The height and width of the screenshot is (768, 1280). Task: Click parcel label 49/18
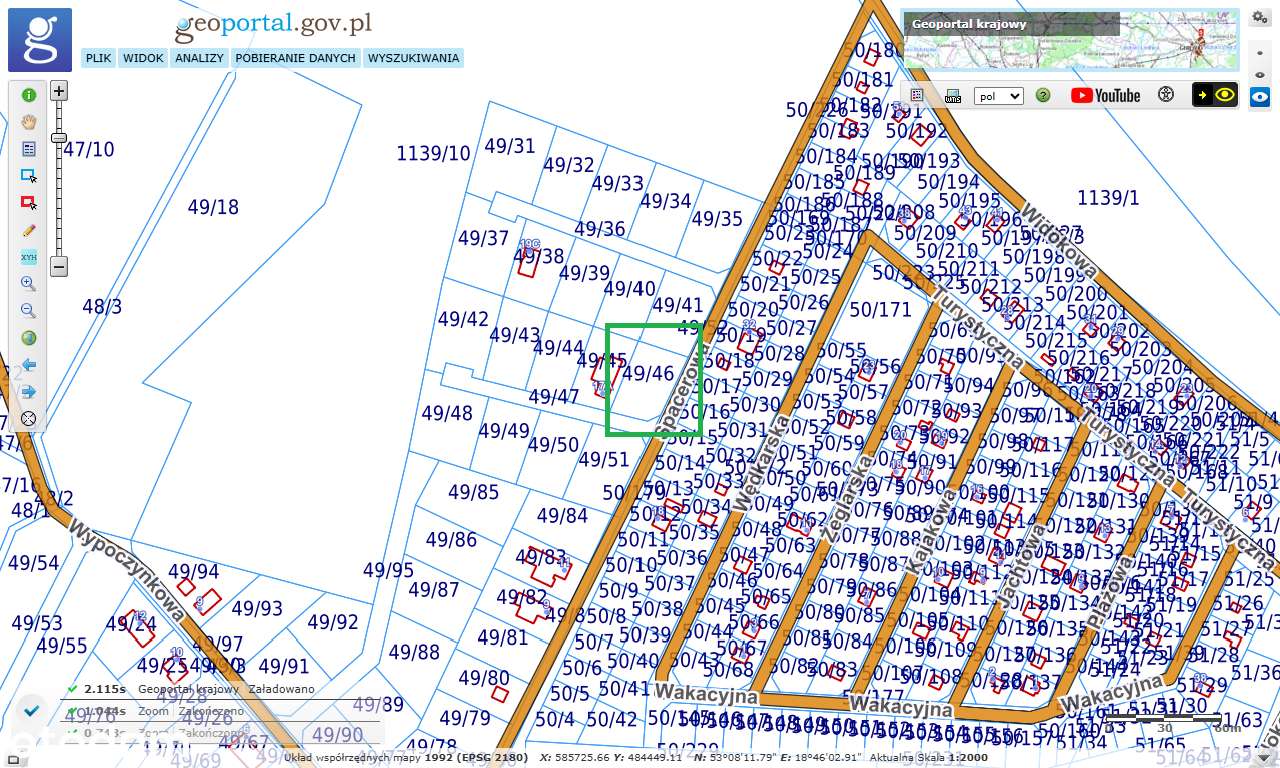tap(213, 207)
